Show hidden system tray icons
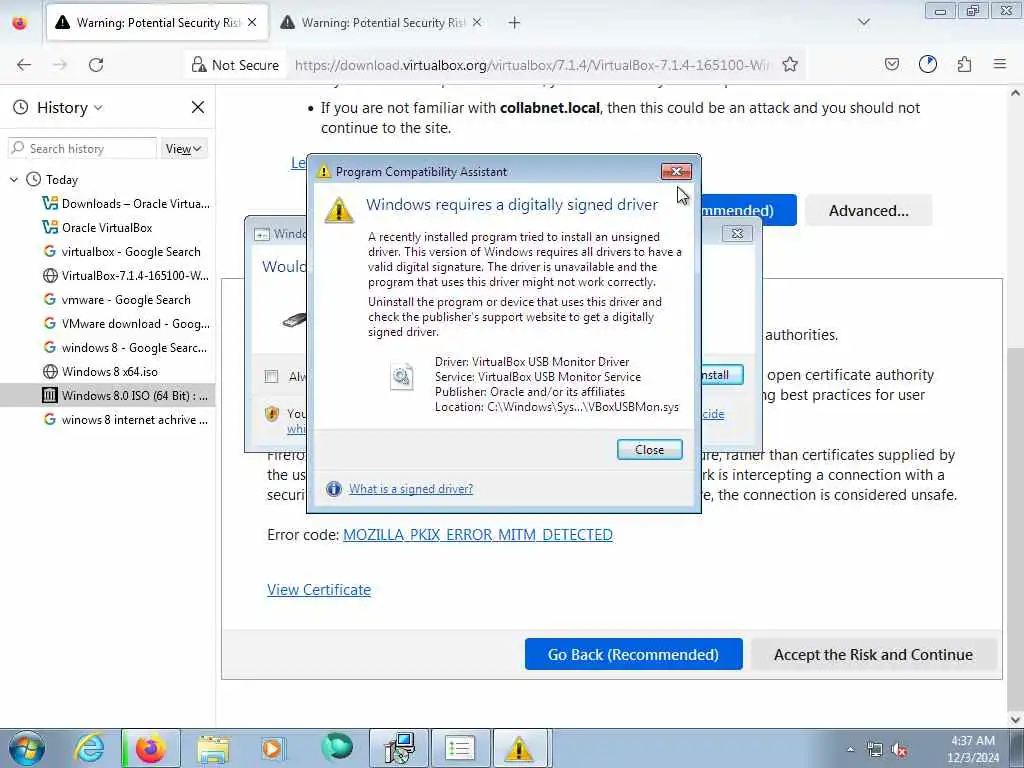 [x=850, y=750]
